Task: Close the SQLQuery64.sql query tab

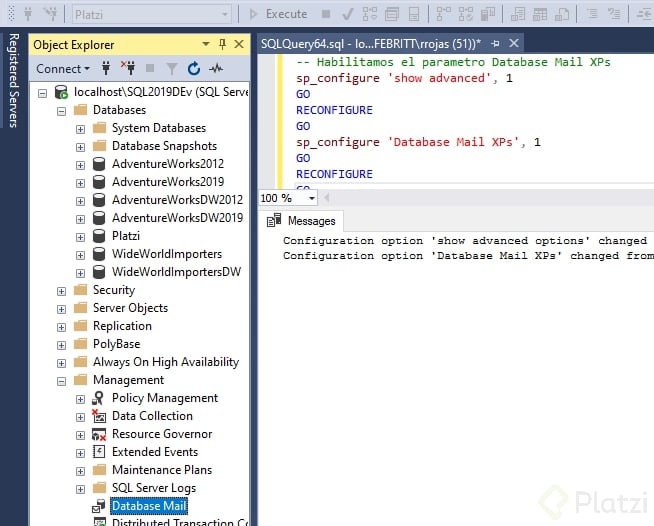Action: click(x=514, y=43)
